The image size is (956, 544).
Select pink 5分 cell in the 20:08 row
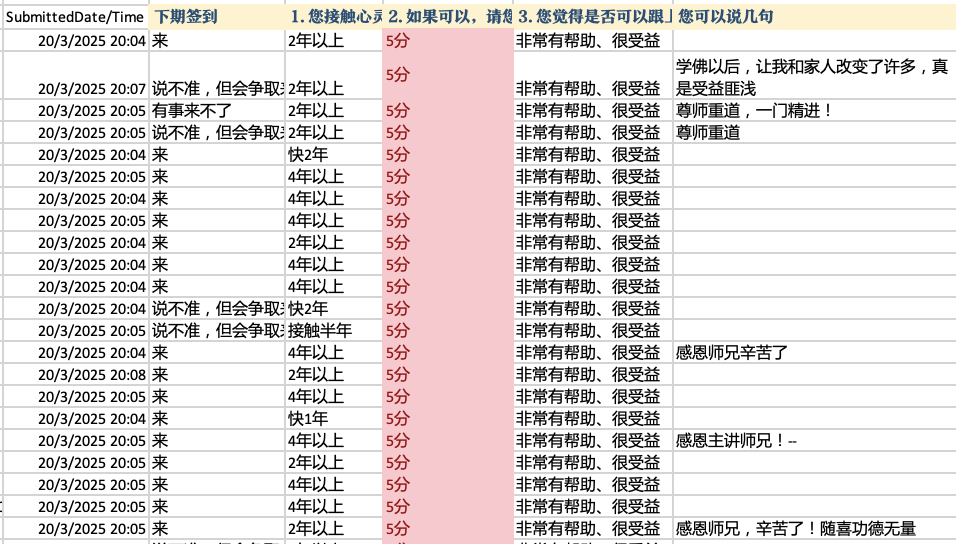pyautogui.click(x=447, y=375)
